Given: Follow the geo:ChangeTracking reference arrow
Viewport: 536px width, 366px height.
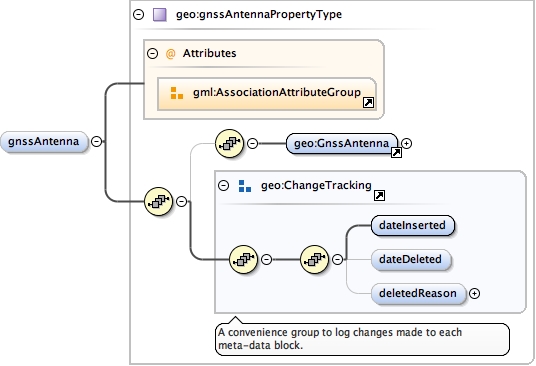Looking at the screenshot, I should point(379,195).
